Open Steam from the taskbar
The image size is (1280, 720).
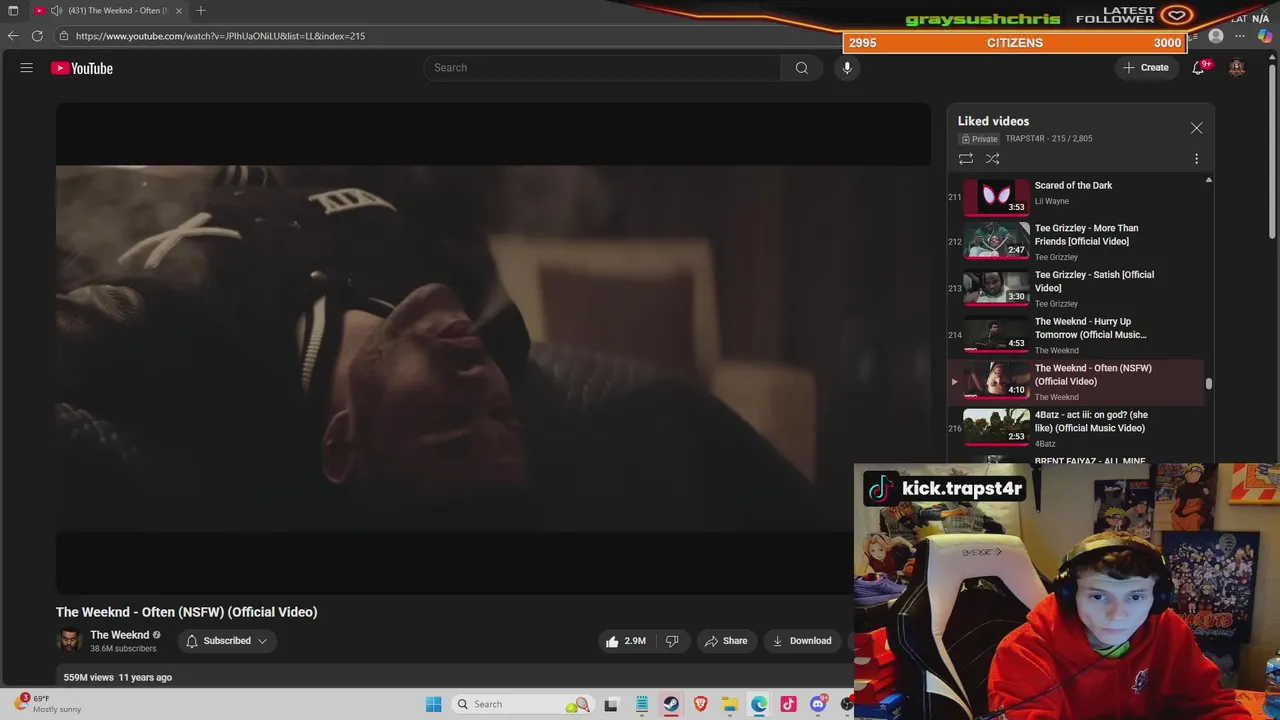pyautogui.click(x=671, y=704)
